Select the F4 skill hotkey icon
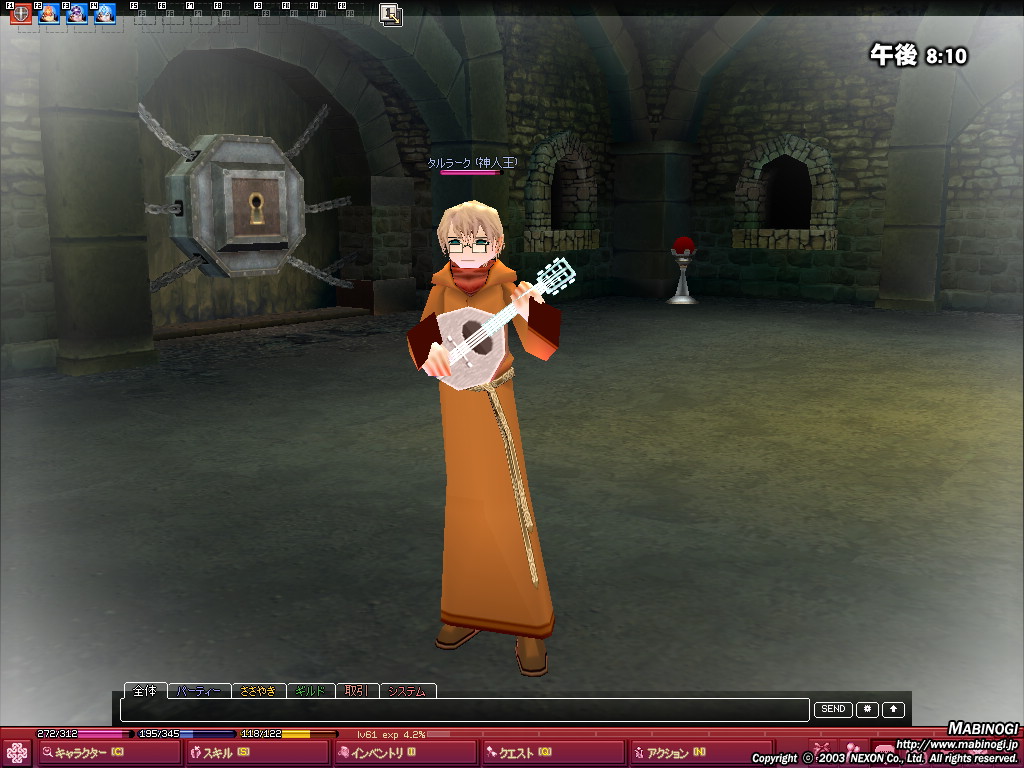 coord(105,14)
